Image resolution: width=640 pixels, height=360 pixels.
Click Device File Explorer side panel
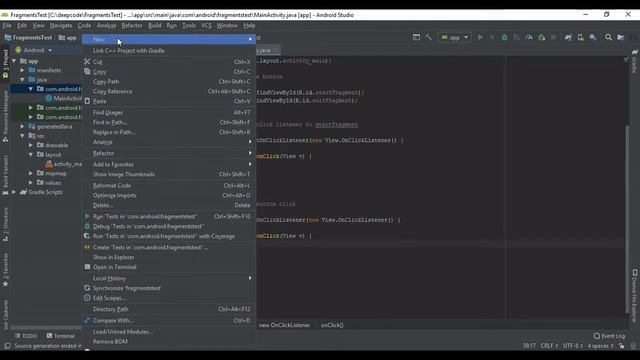(x=634, y=296)
